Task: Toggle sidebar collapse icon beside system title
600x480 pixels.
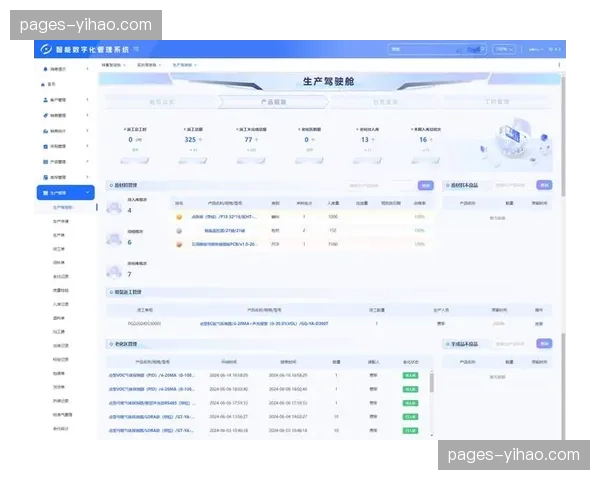Action: (136, 49)
